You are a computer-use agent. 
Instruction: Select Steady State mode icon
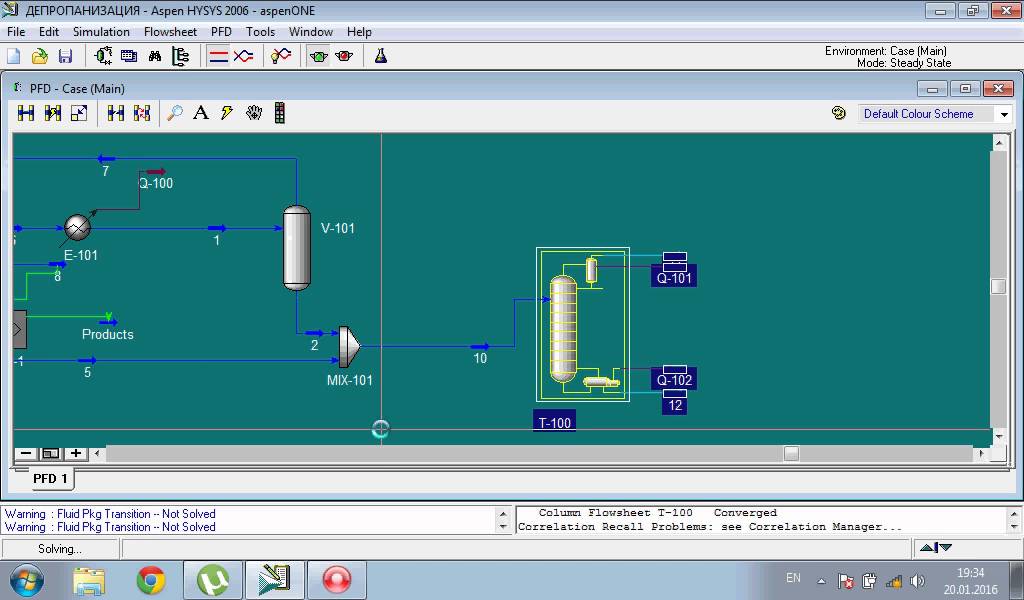tap(218, 56)
